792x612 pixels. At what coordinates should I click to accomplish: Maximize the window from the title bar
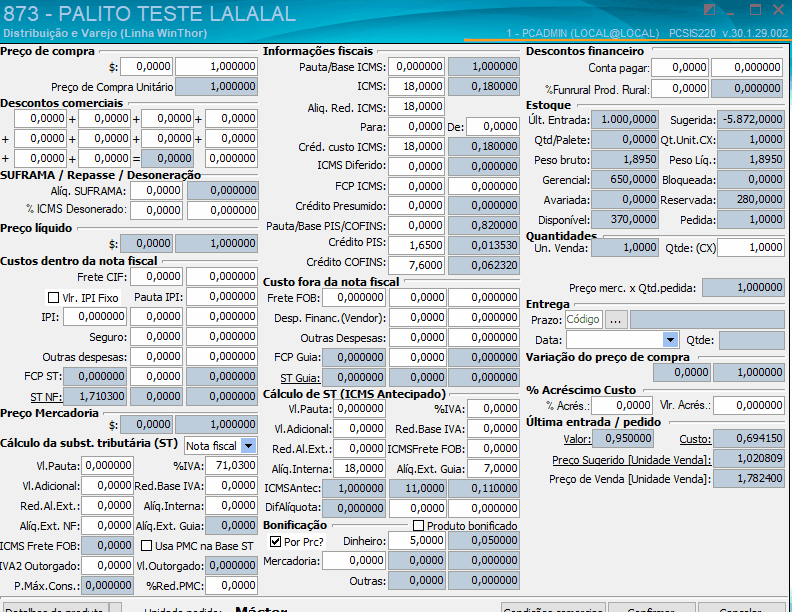click(756, 10)
